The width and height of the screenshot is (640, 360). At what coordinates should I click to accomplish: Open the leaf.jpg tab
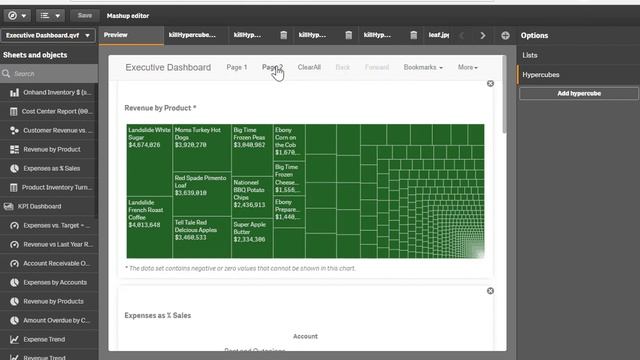(x=438, y=35)
